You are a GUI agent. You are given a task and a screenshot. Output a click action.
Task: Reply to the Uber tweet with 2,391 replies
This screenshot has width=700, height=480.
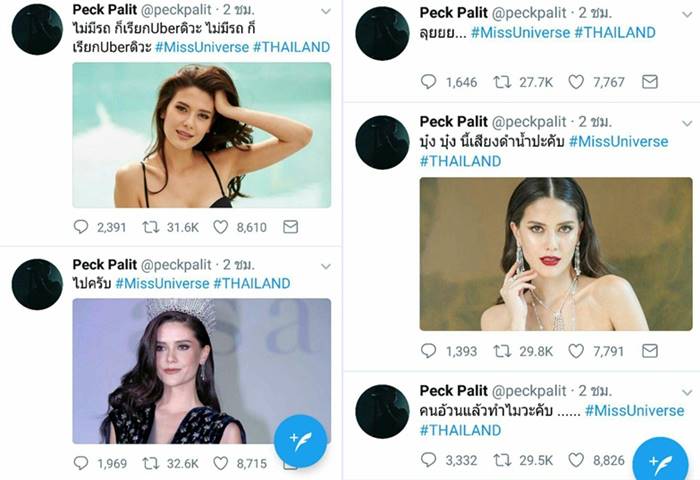coord(82,227)
